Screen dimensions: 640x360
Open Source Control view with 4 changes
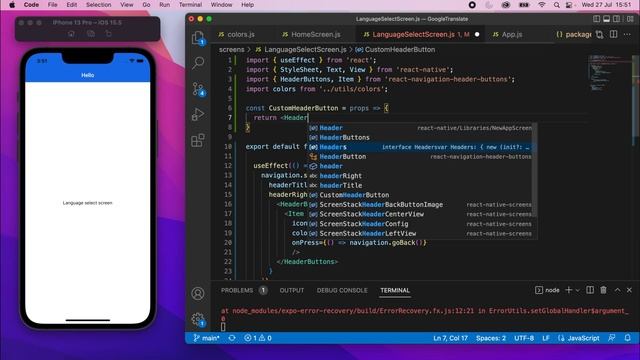[x=198, y=89]
